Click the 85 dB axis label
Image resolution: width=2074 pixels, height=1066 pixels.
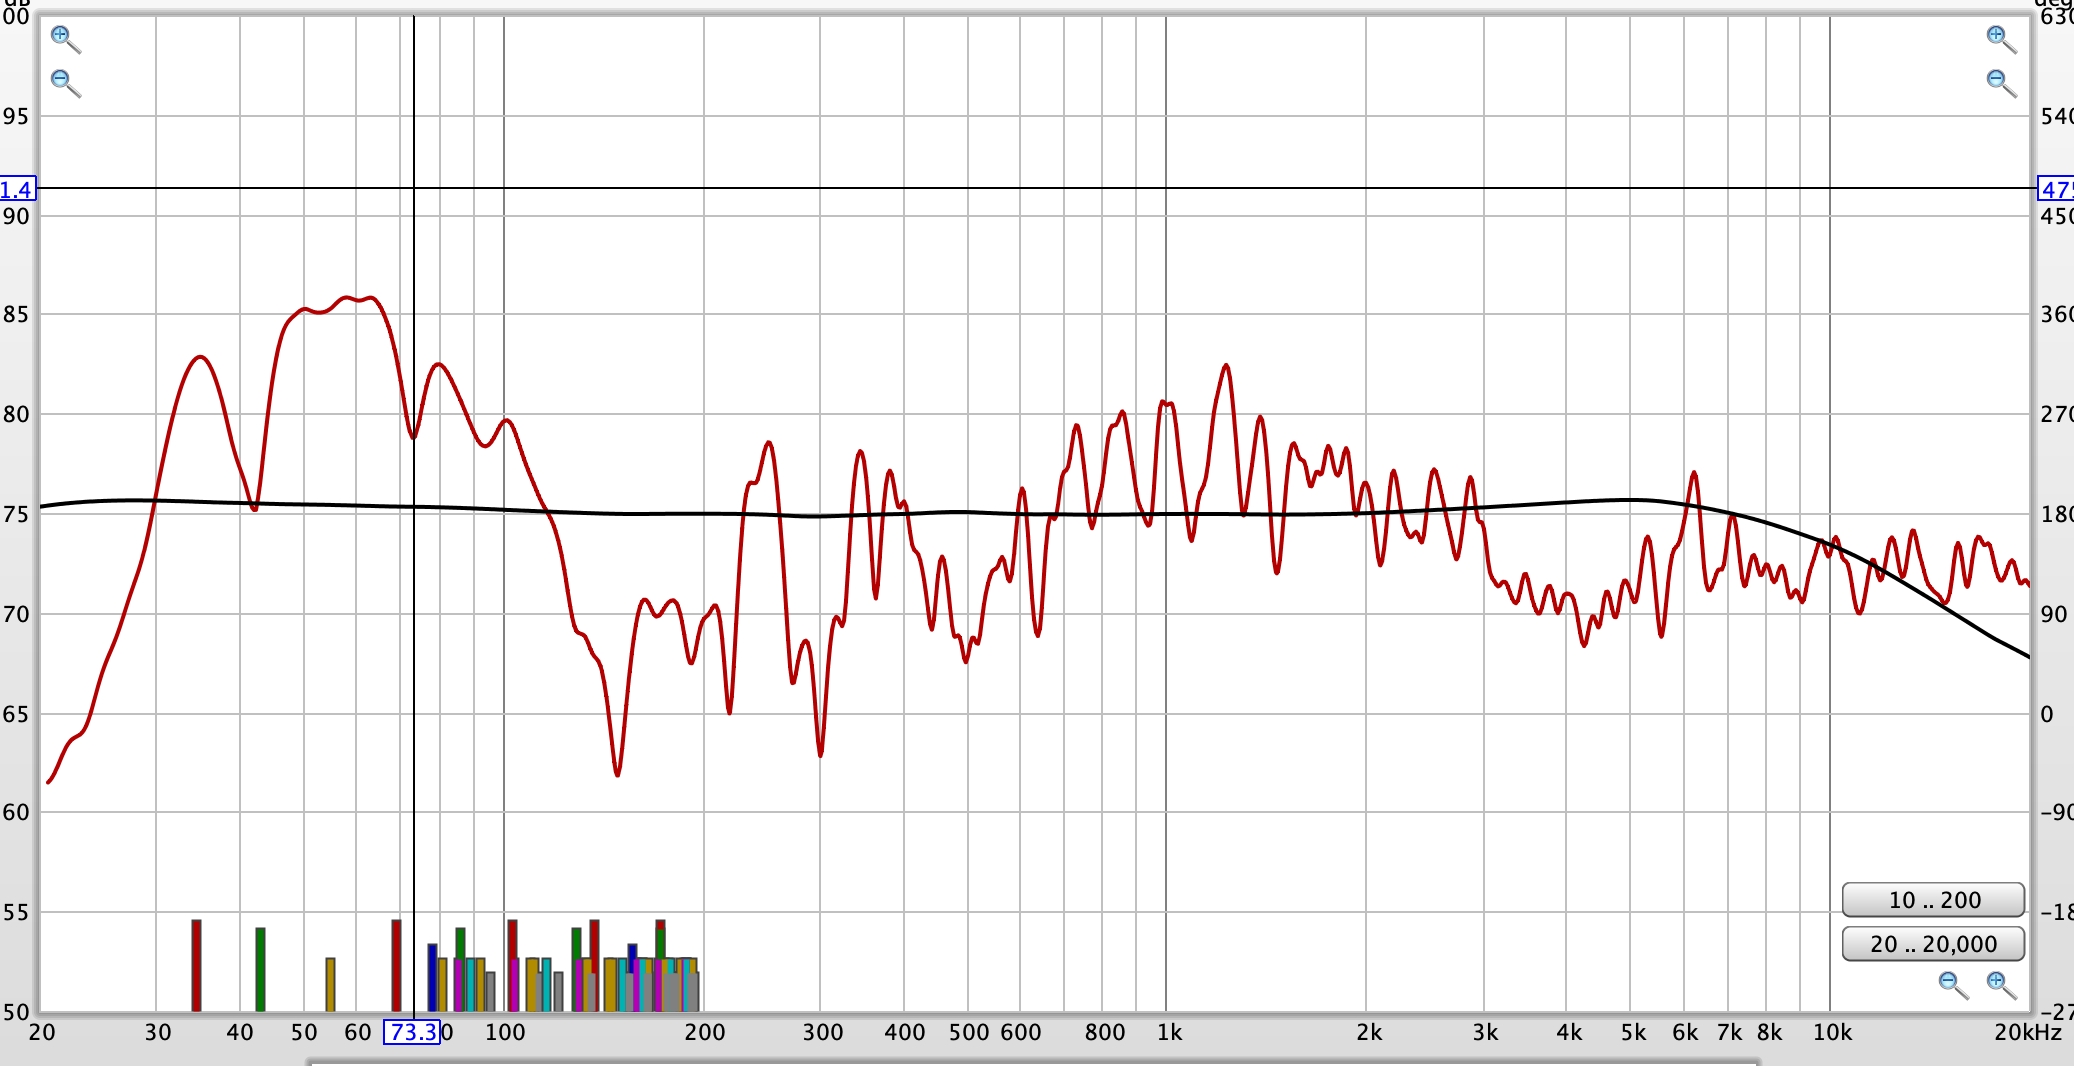pyautogui.click(x=15, y=314)
